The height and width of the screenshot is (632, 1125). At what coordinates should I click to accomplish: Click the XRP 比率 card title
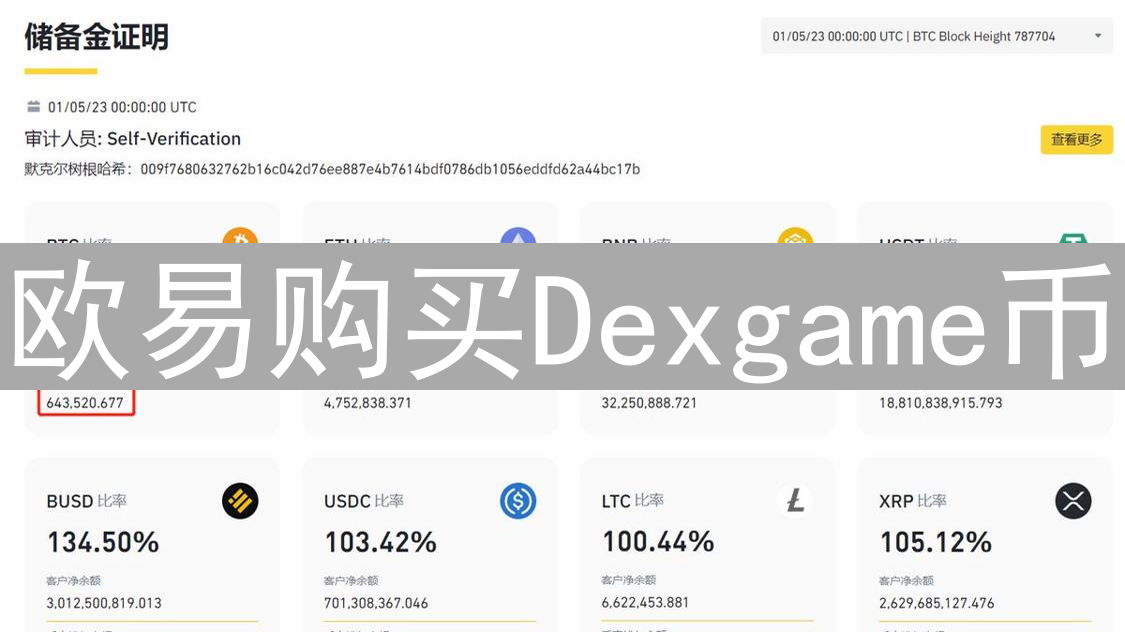913,501
